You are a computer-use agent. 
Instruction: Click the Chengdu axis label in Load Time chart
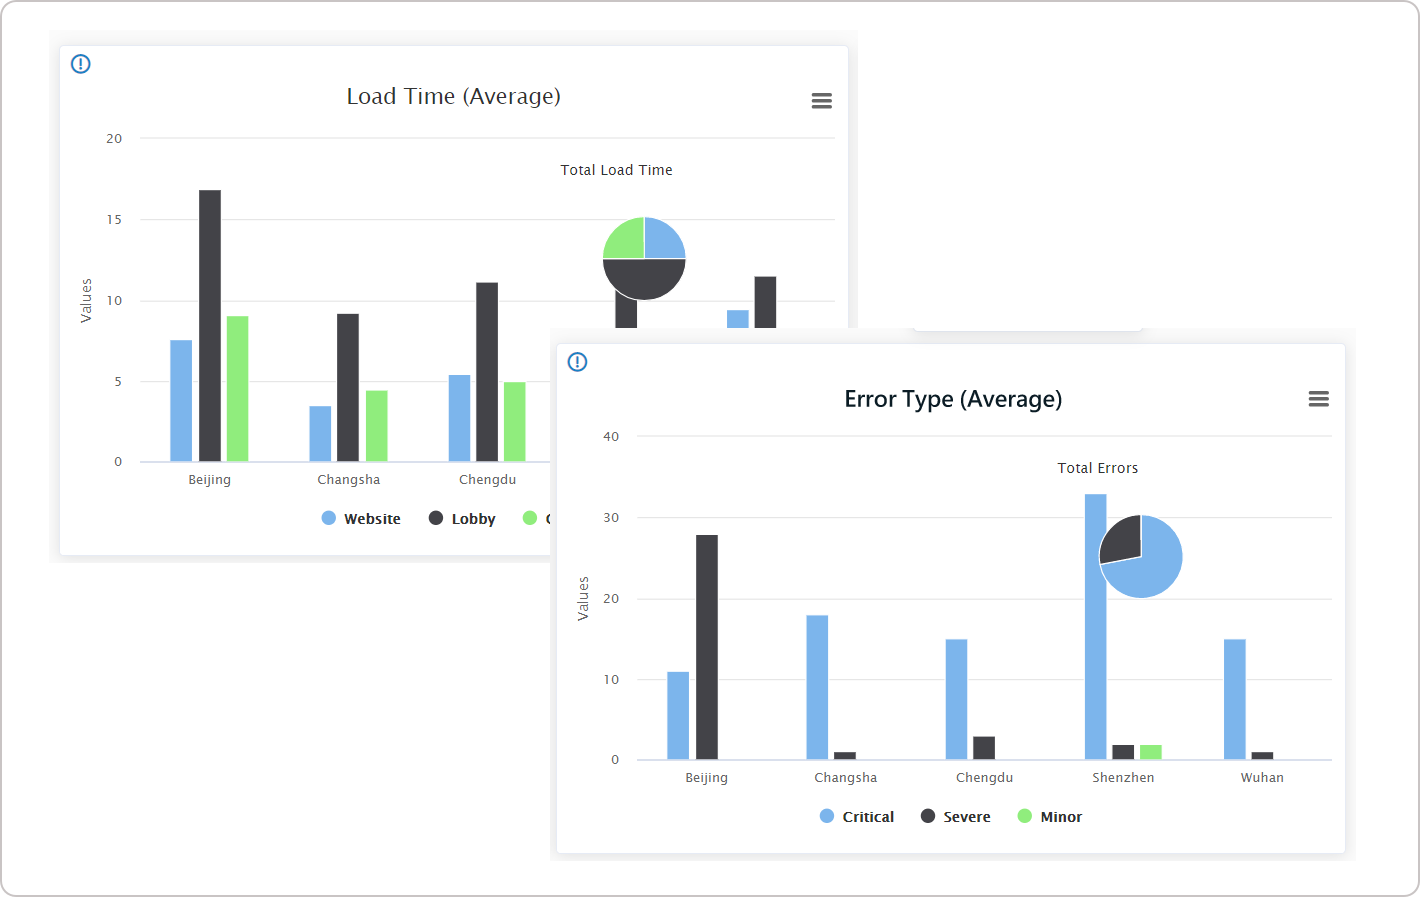pyautogui.click(x=488, y=479)
